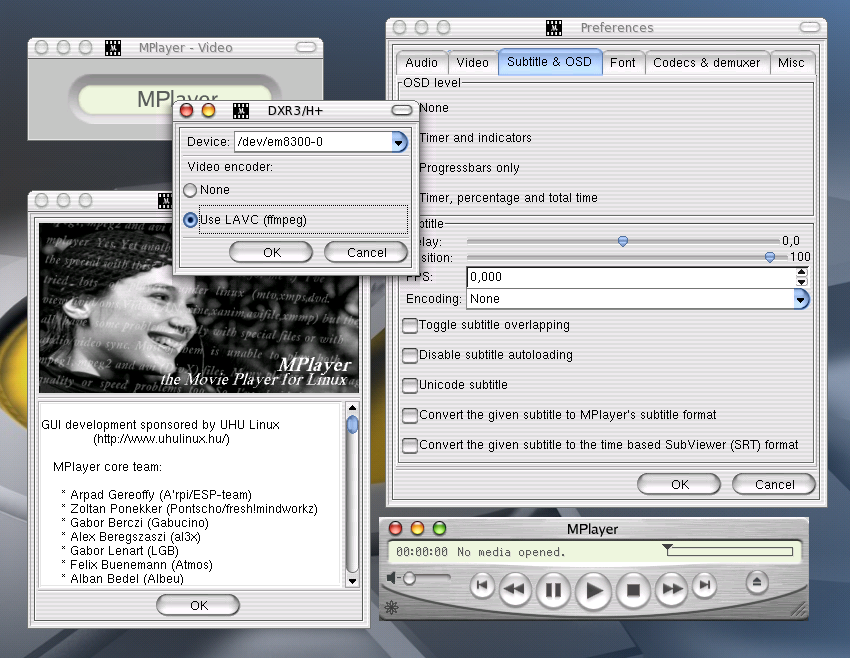
Task: Click the About scrollbar down arrow
Action: tap(352, 581)
